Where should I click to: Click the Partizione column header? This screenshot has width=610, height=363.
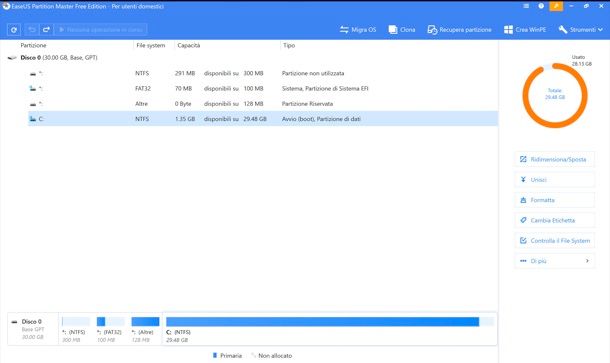(33, 46)
